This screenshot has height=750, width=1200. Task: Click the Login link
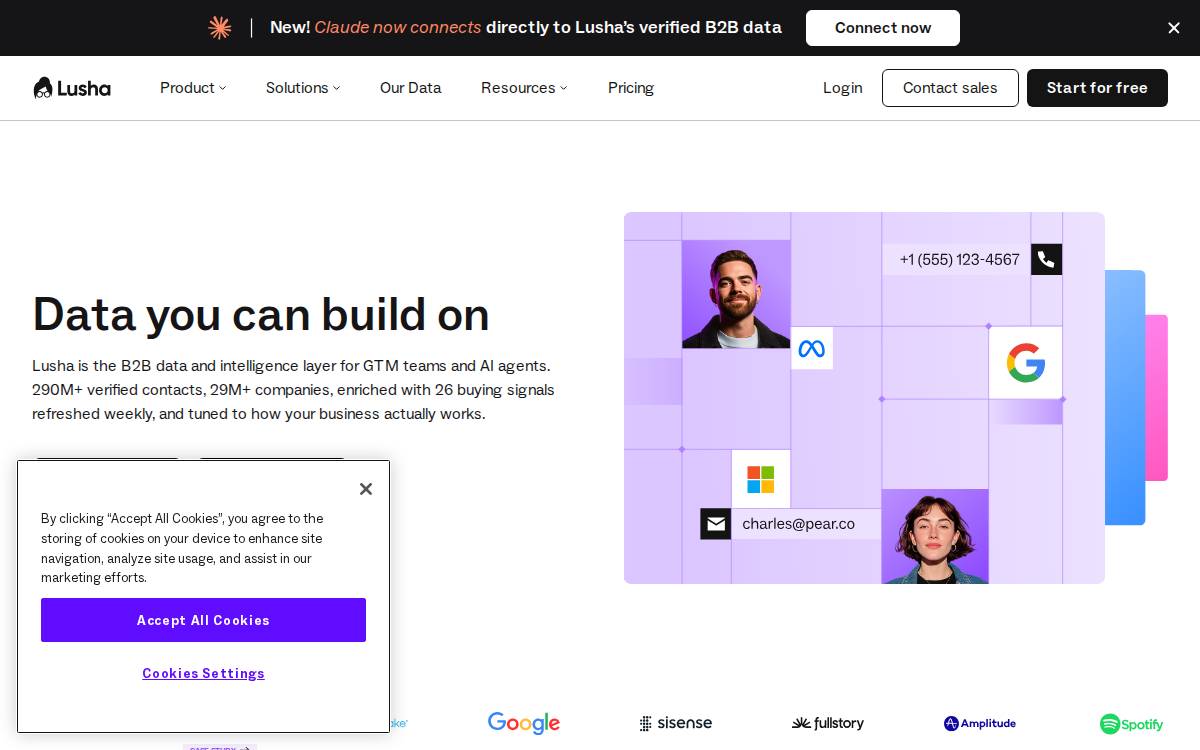pyautogui.click(x=843, y=88)
